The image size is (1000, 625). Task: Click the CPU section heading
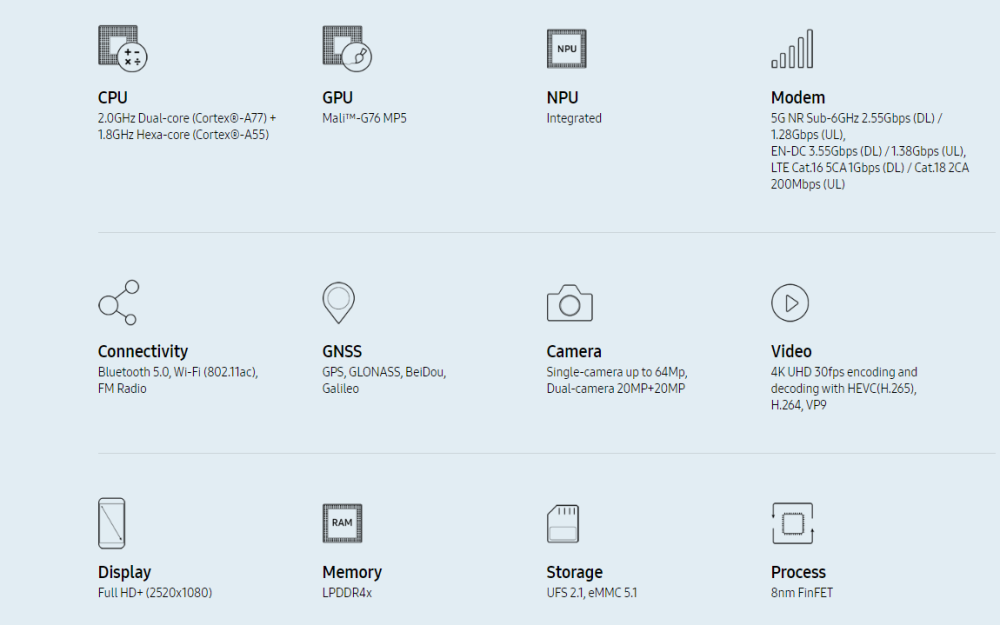tap(112, 97)
